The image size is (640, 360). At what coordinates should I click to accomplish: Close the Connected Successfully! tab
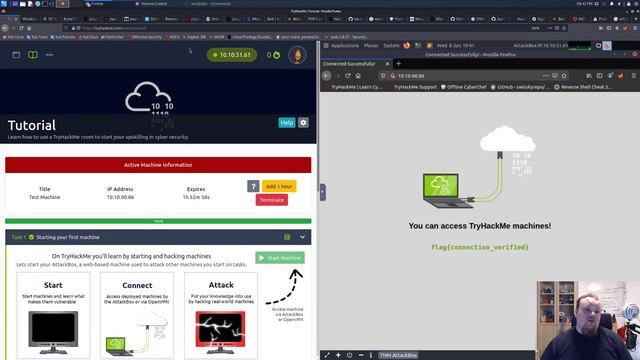pyautogui.click(x=387, y=64)
